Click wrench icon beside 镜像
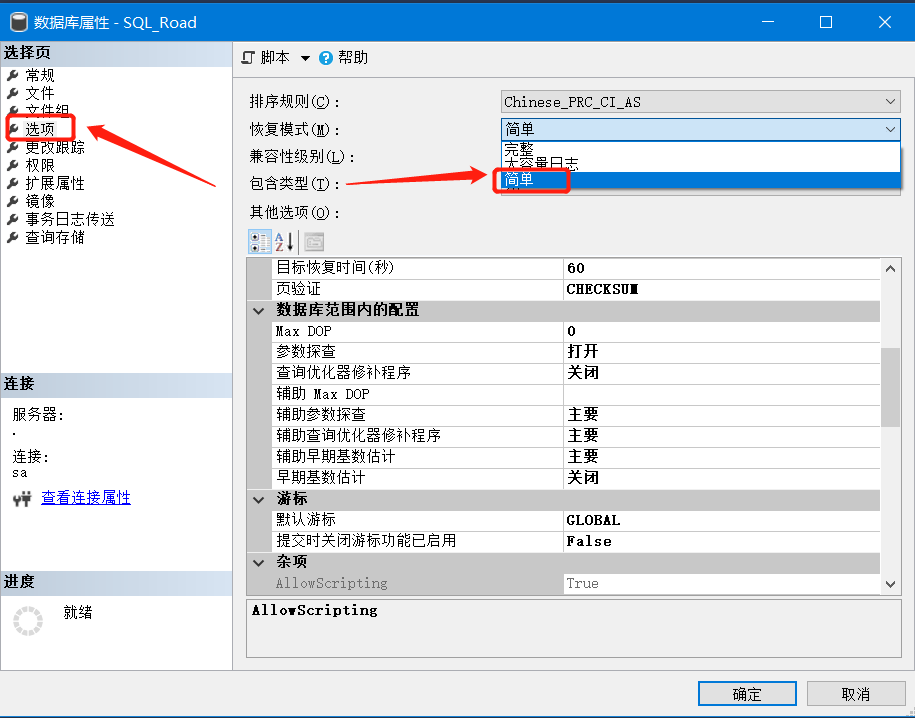 coord(13,201)
